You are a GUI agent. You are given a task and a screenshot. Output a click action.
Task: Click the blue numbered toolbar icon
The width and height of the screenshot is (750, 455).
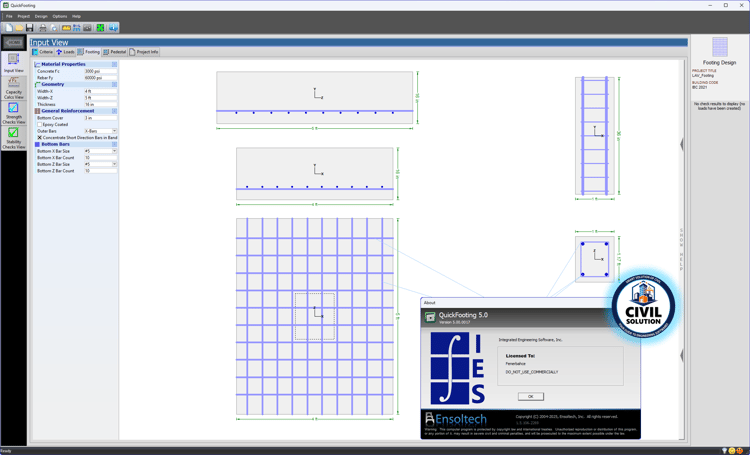pyautogui.click(x=77, y=28)
